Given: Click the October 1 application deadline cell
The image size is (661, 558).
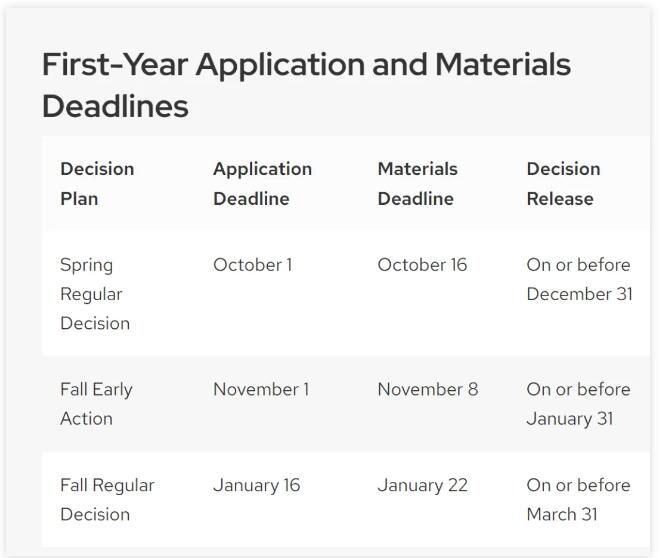Looking at the screenshot, I should [253, 265].
